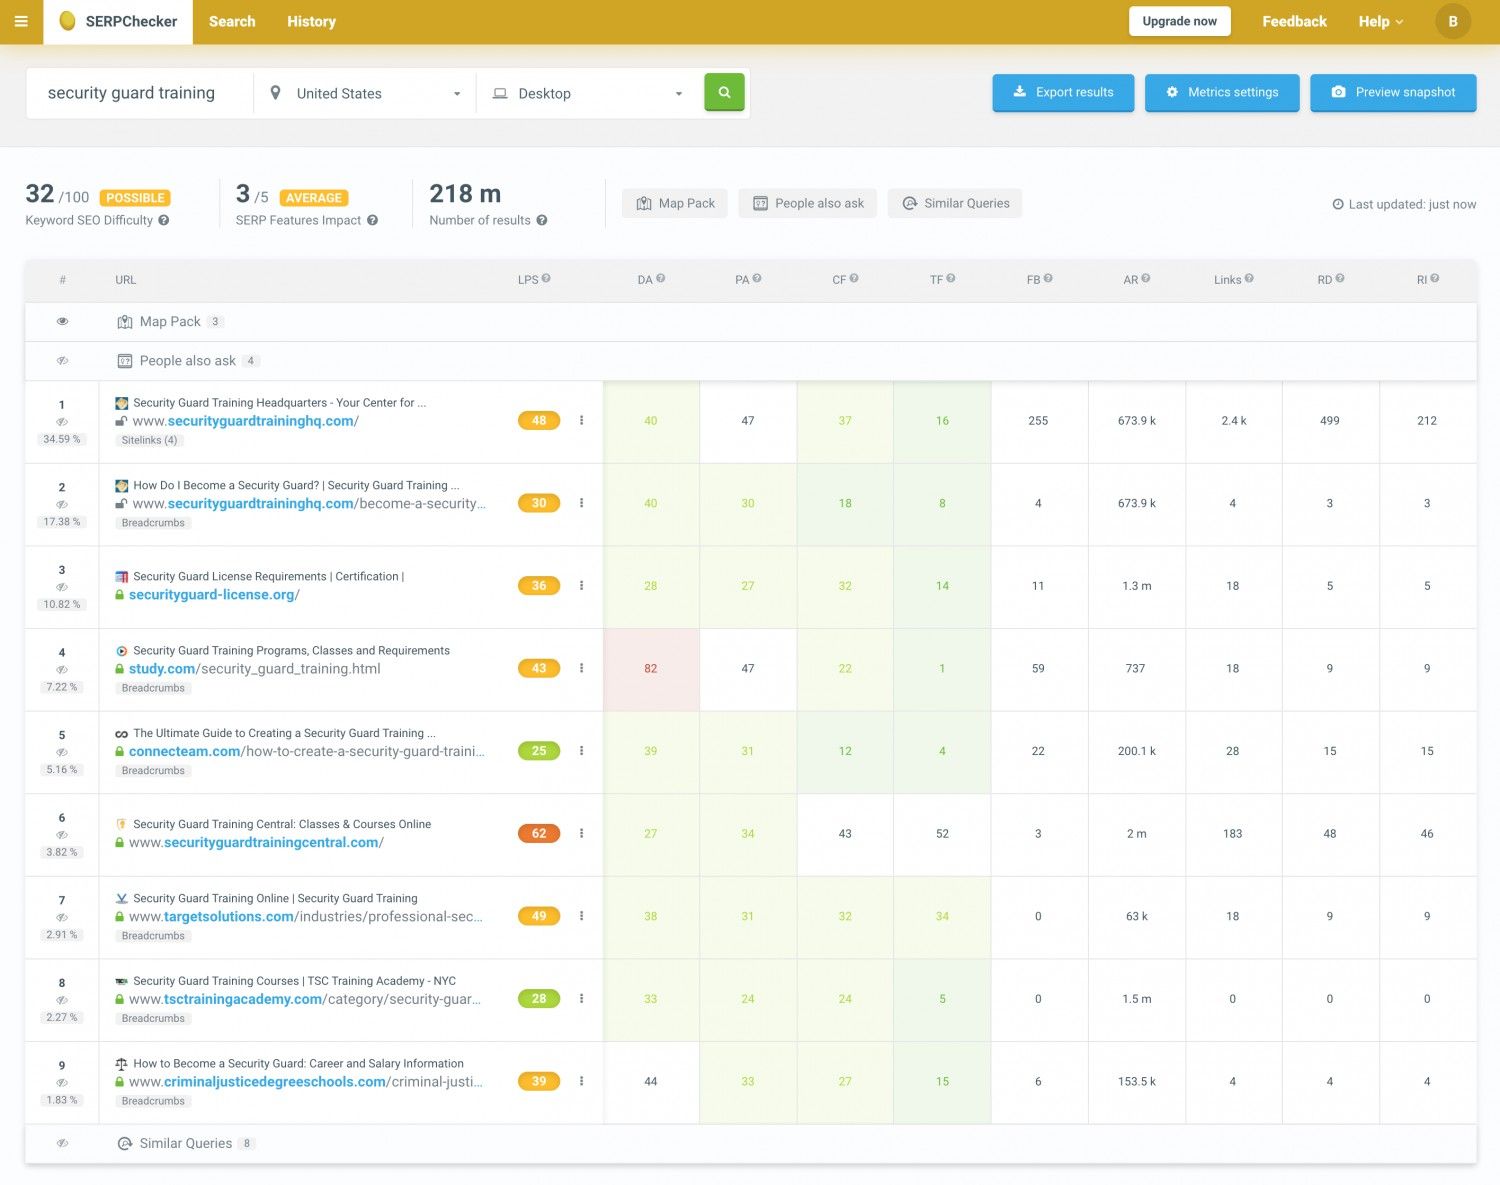The image size is (1500, 1185).
Task: Toggle visibility of People also ask row
Action: coord(62,360)
